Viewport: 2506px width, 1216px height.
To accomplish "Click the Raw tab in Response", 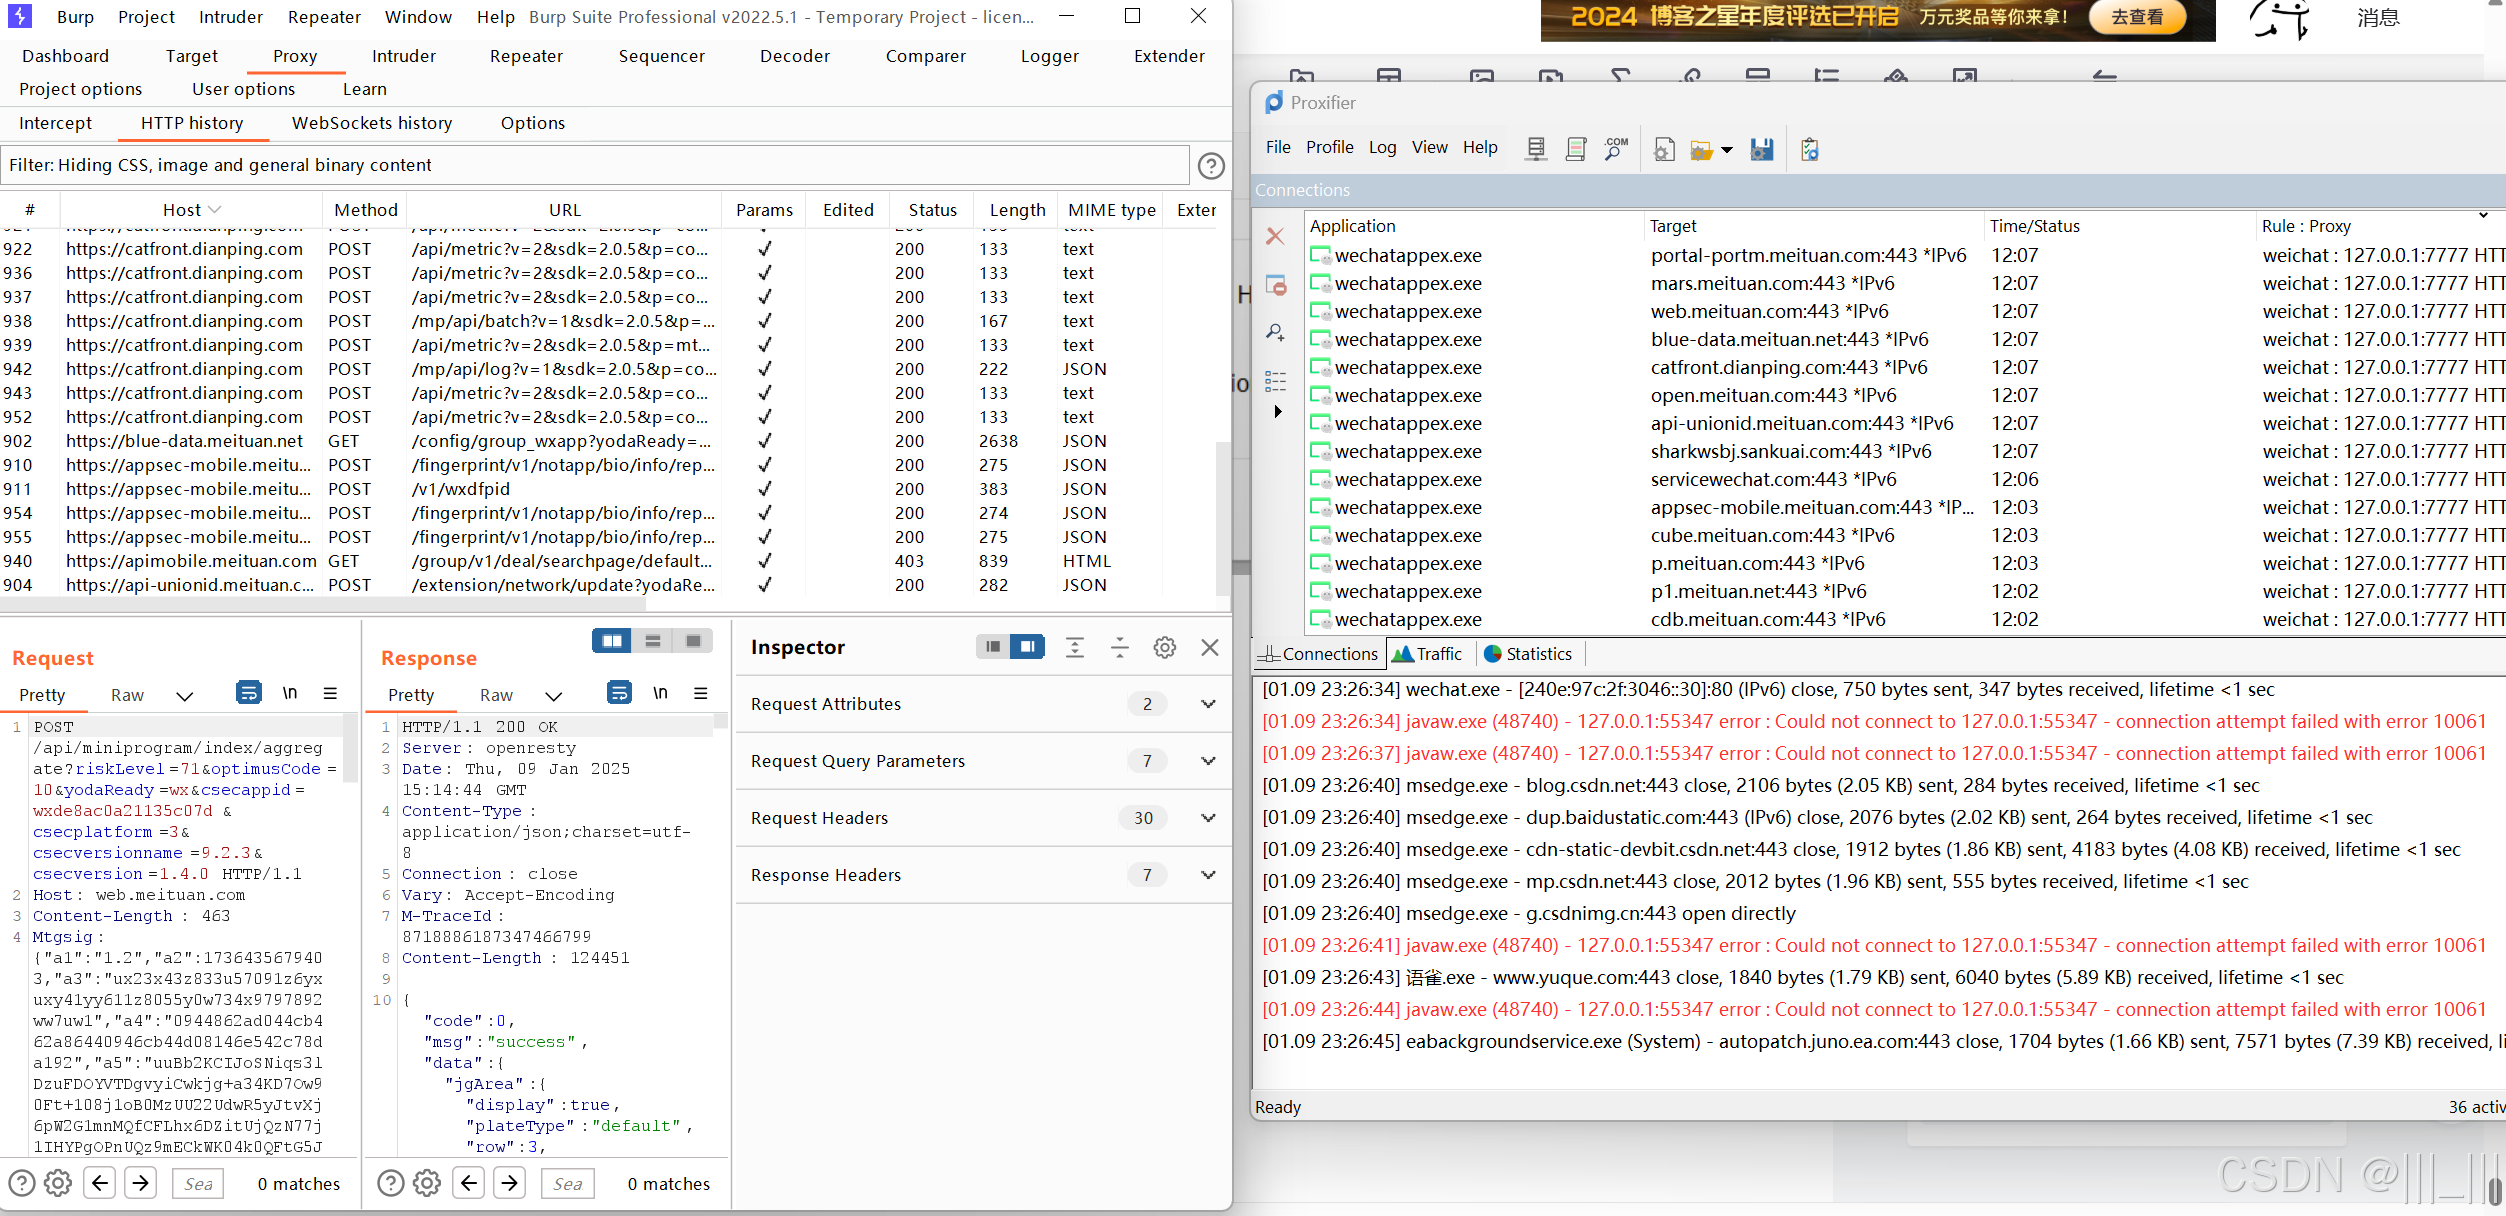I will pos(496,695).
